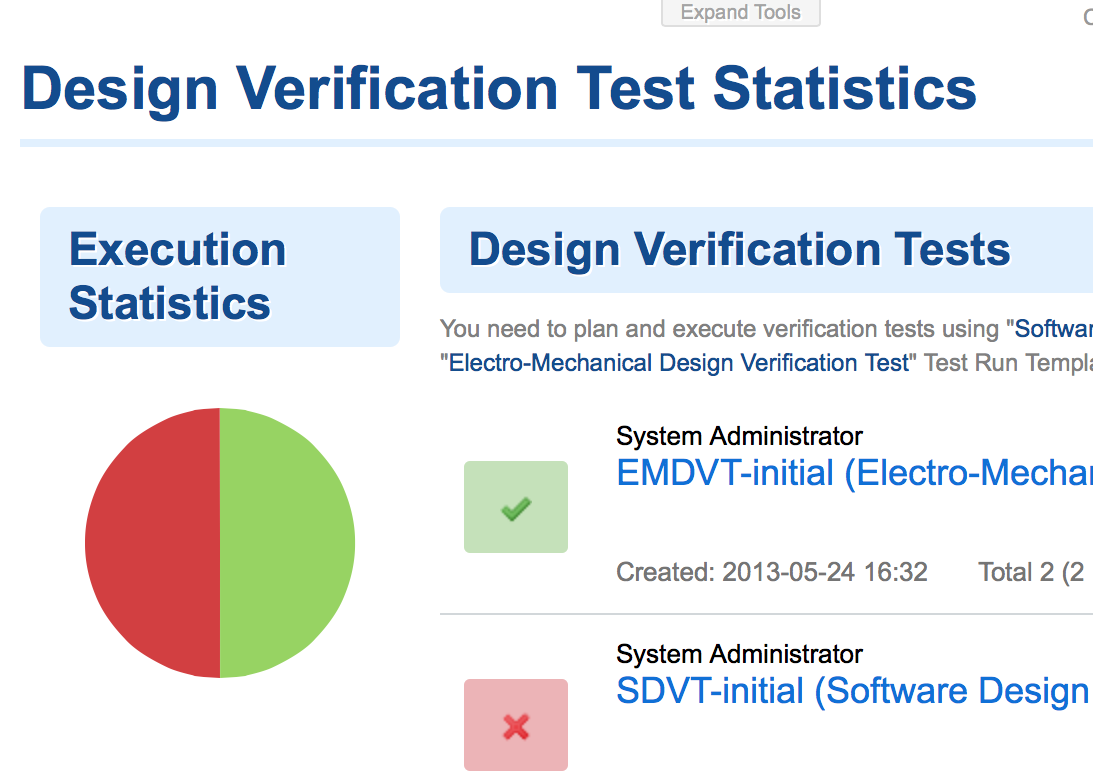The height and width of the screenshot is (776, 1093).
Task: Follow the partially visible "Software" template link
Action: point(1052,329)
